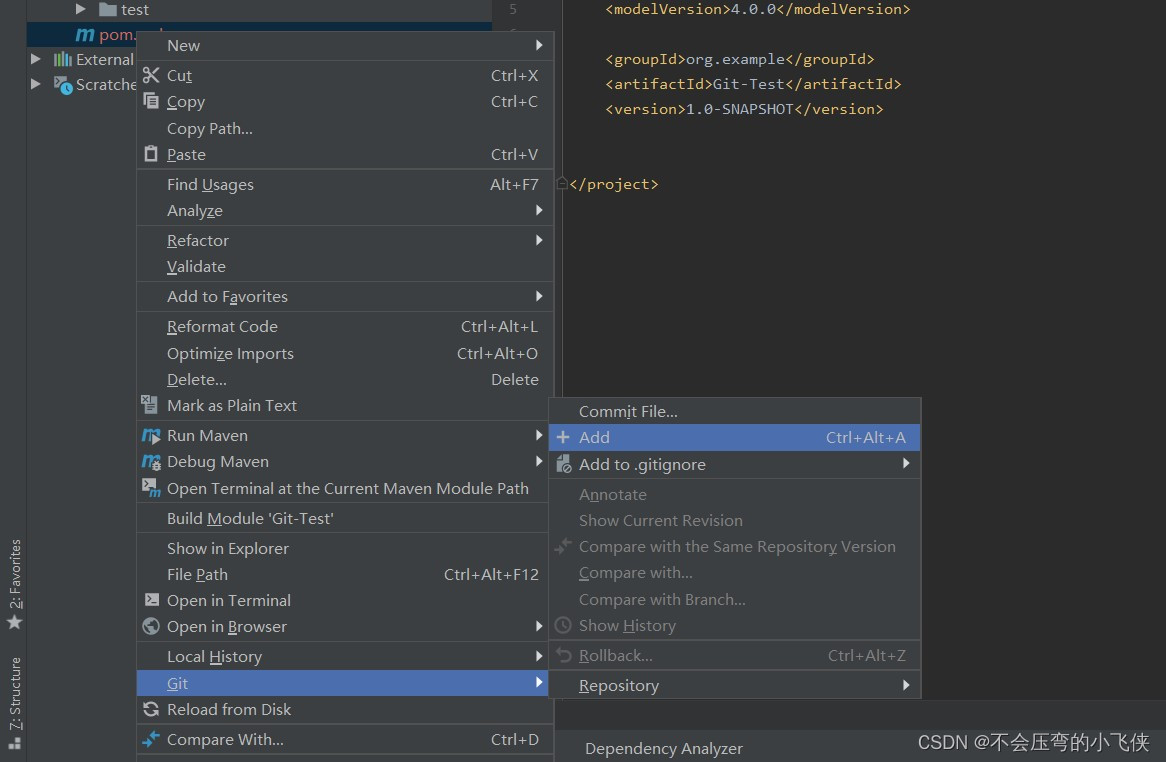
Task: Click the Run Maven icon
Action: (151, 436)
